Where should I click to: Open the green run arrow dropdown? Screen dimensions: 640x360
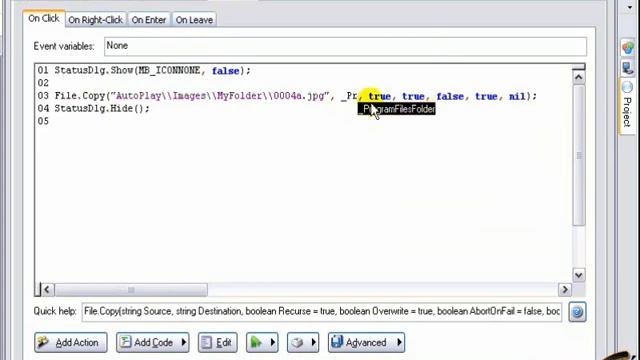[x=262, y=342]
